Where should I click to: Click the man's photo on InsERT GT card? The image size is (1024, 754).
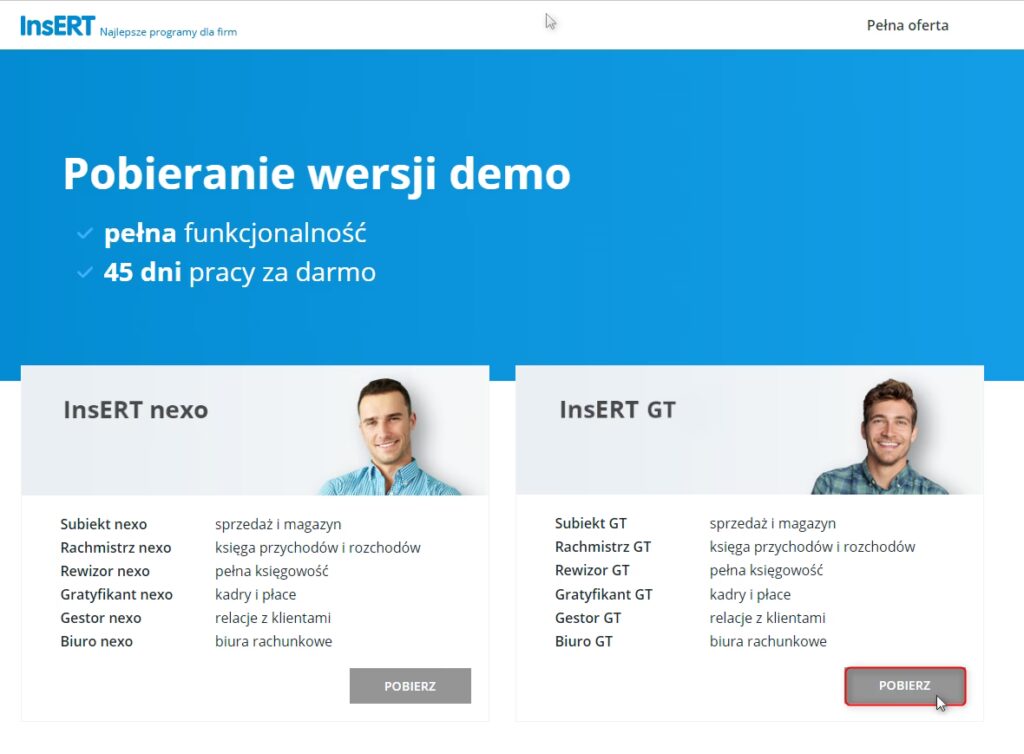point(884,436)
